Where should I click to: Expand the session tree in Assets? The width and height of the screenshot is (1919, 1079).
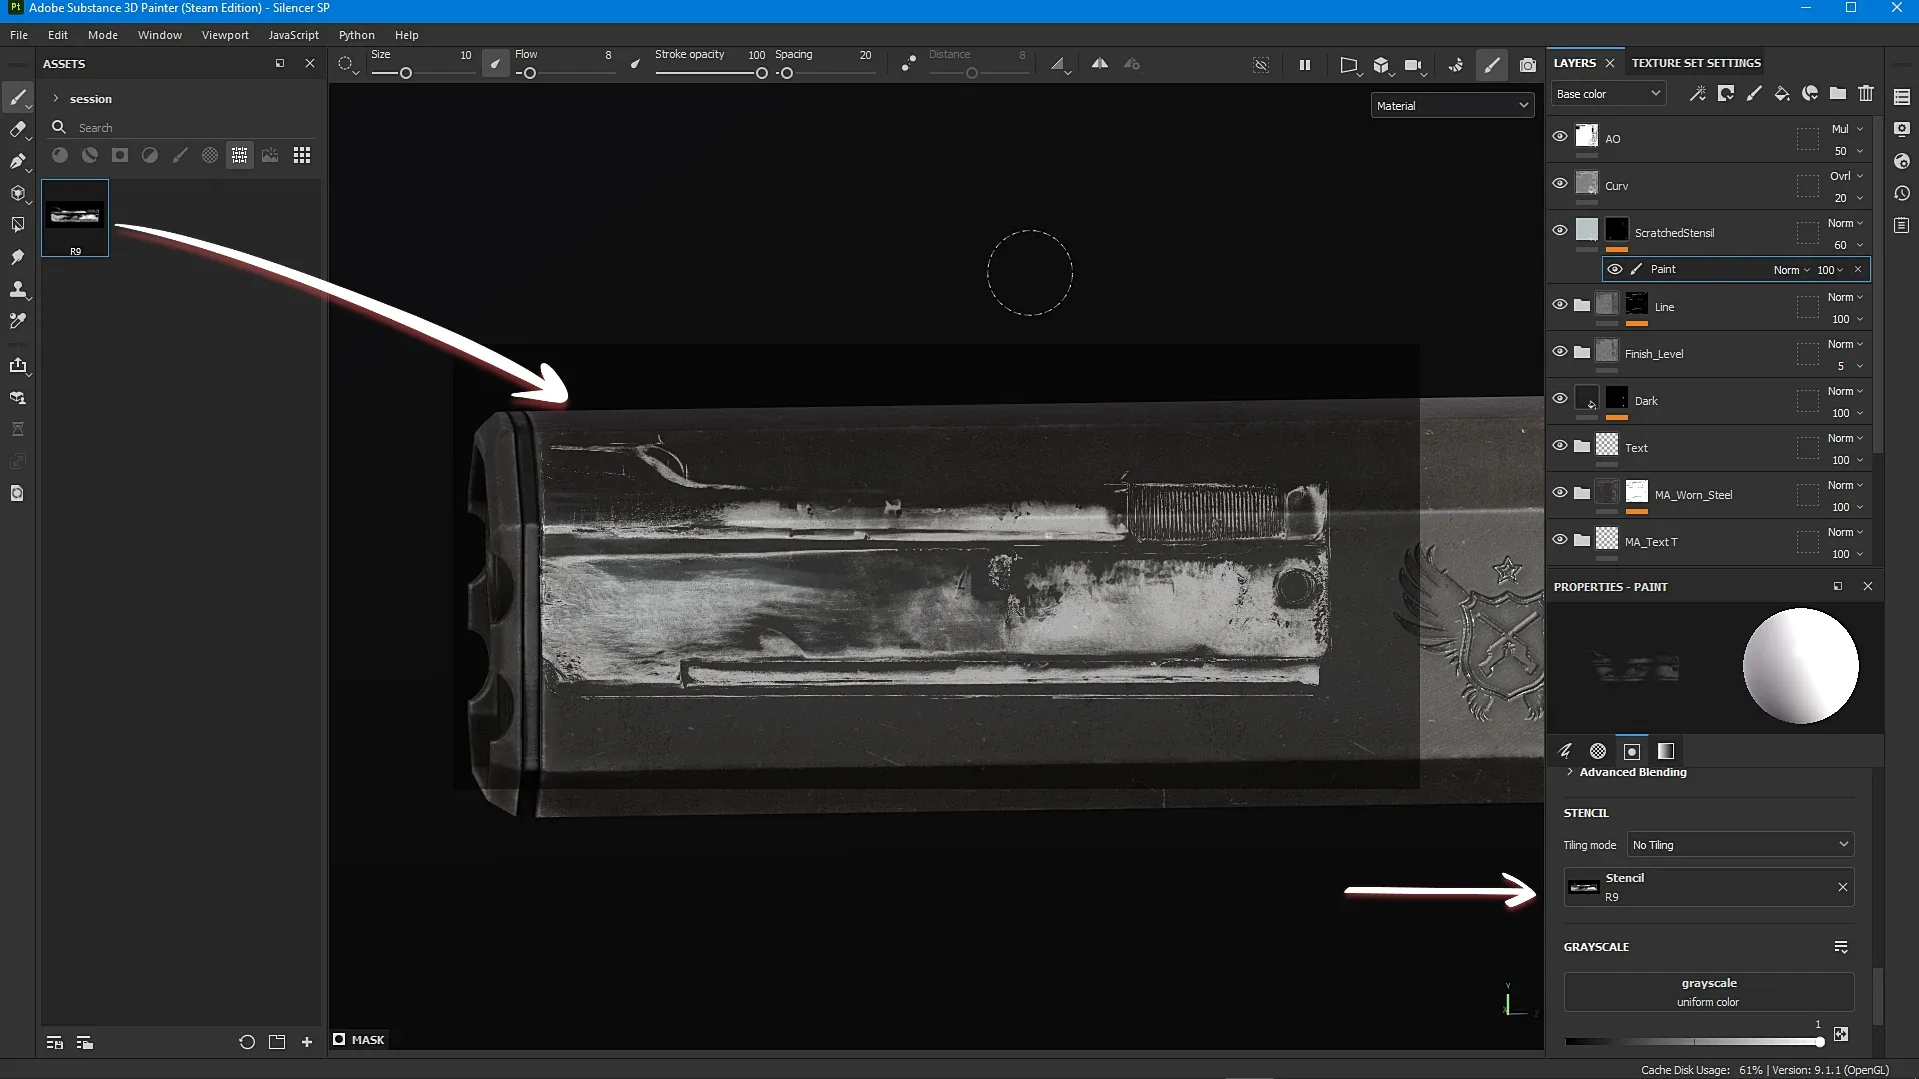click(x=56, y=99)
